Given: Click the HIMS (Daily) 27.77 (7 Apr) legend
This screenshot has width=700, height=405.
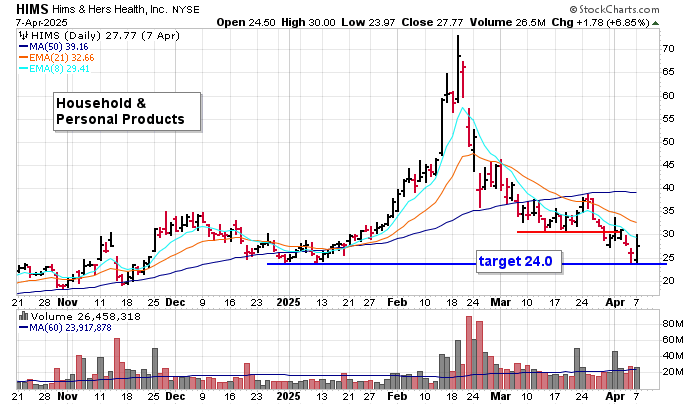Looking at the screenshot, I should click(x=104, y=36).
